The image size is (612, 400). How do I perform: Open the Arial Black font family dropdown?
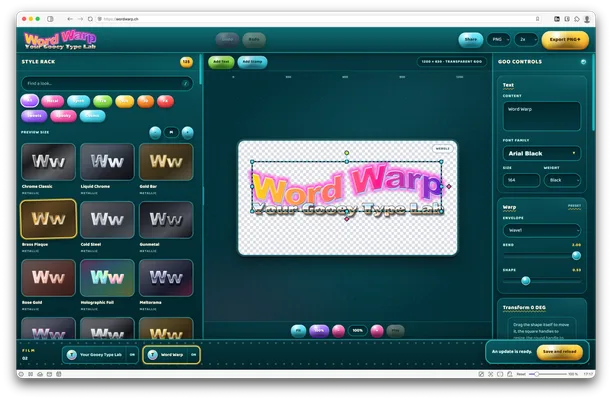coord(542,153)
